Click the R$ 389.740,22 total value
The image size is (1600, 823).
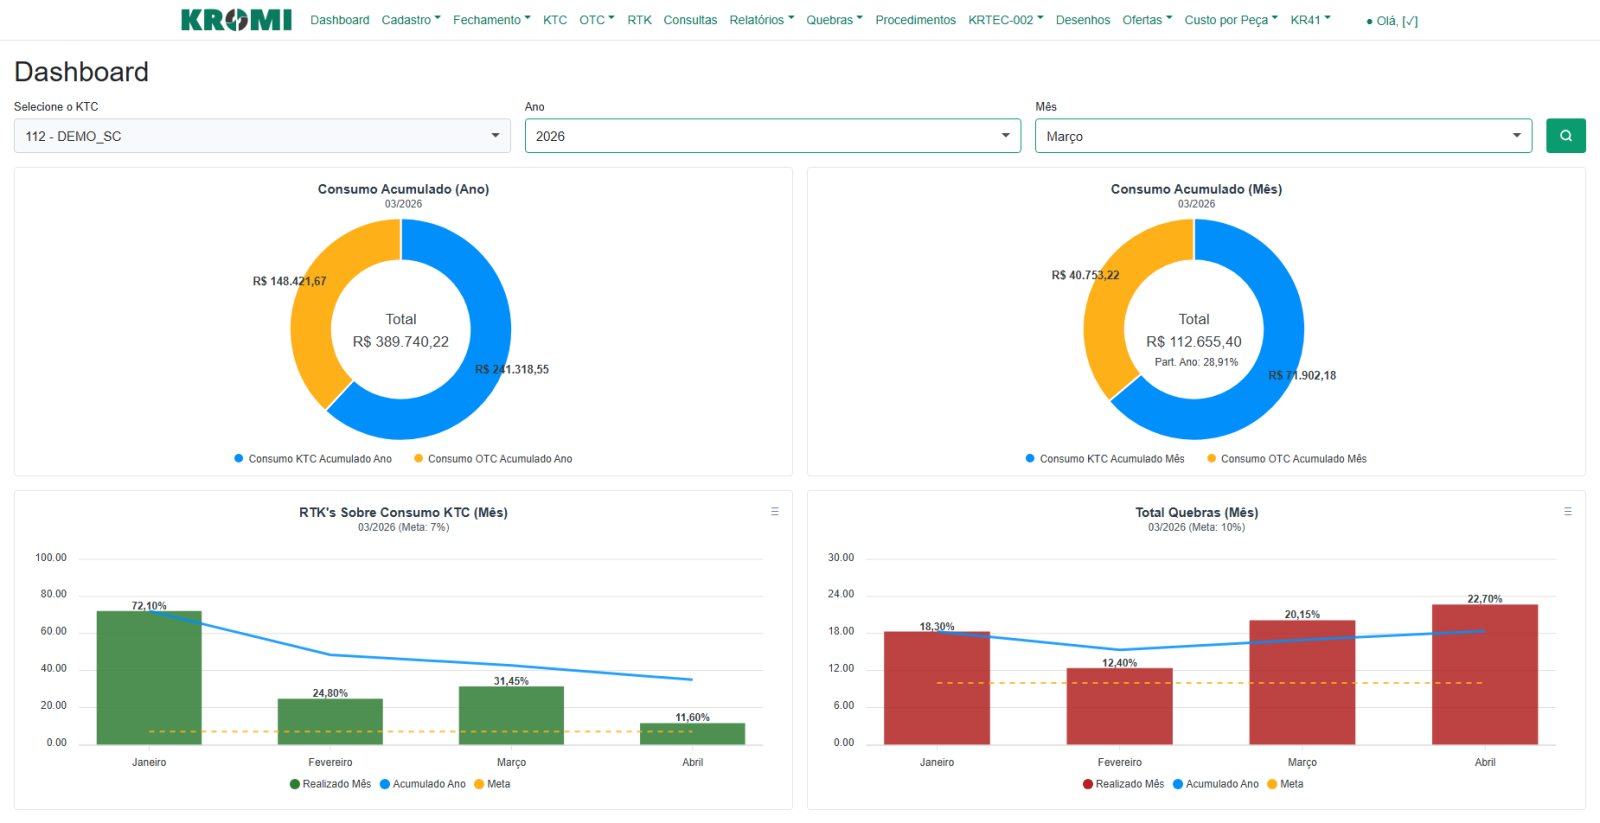coord(401,342)
